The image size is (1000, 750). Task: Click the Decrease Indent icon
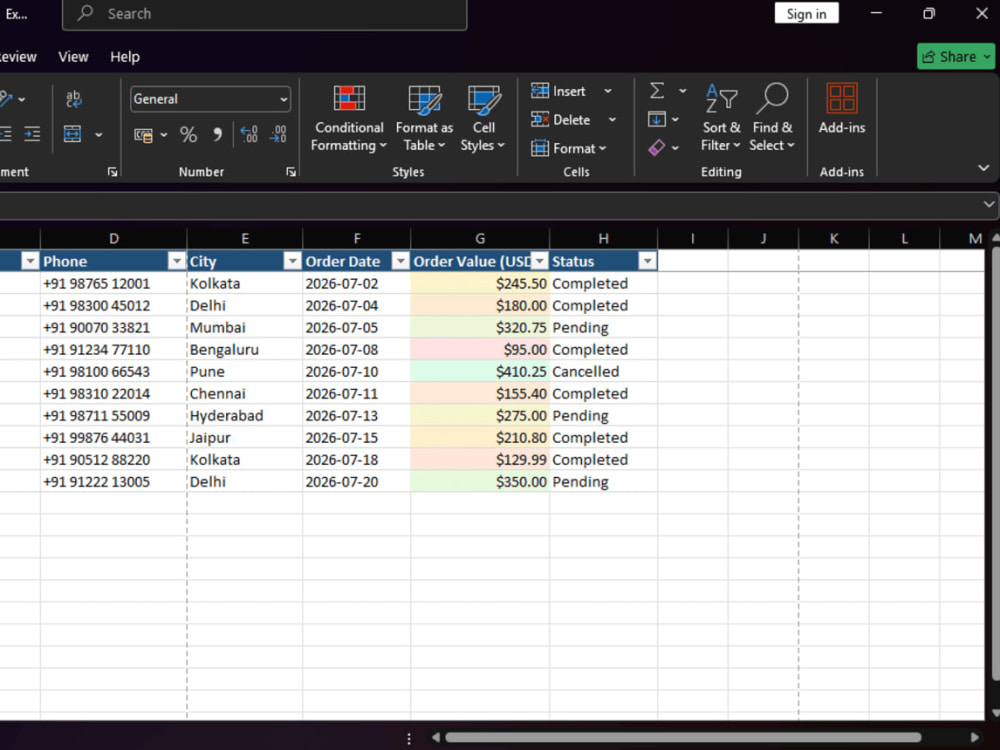coord(6,134)
